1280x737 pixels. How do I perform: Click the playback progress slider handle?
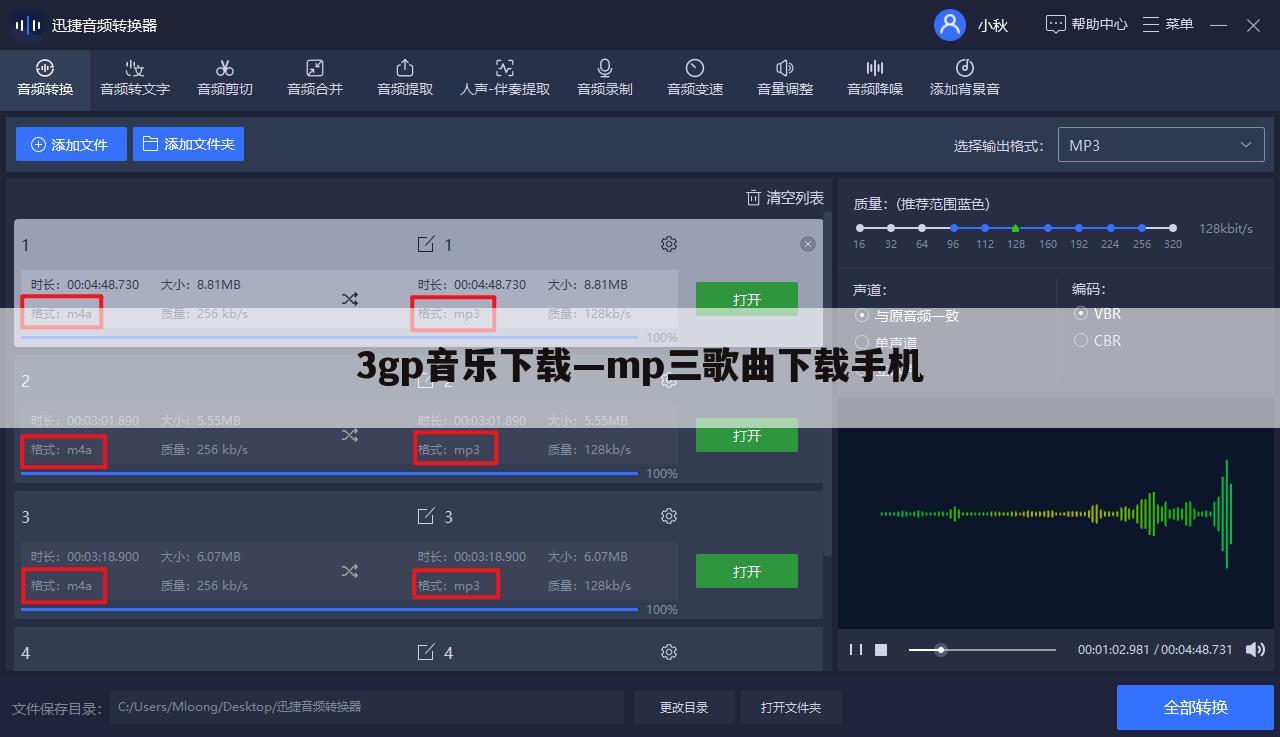point(941,650)
